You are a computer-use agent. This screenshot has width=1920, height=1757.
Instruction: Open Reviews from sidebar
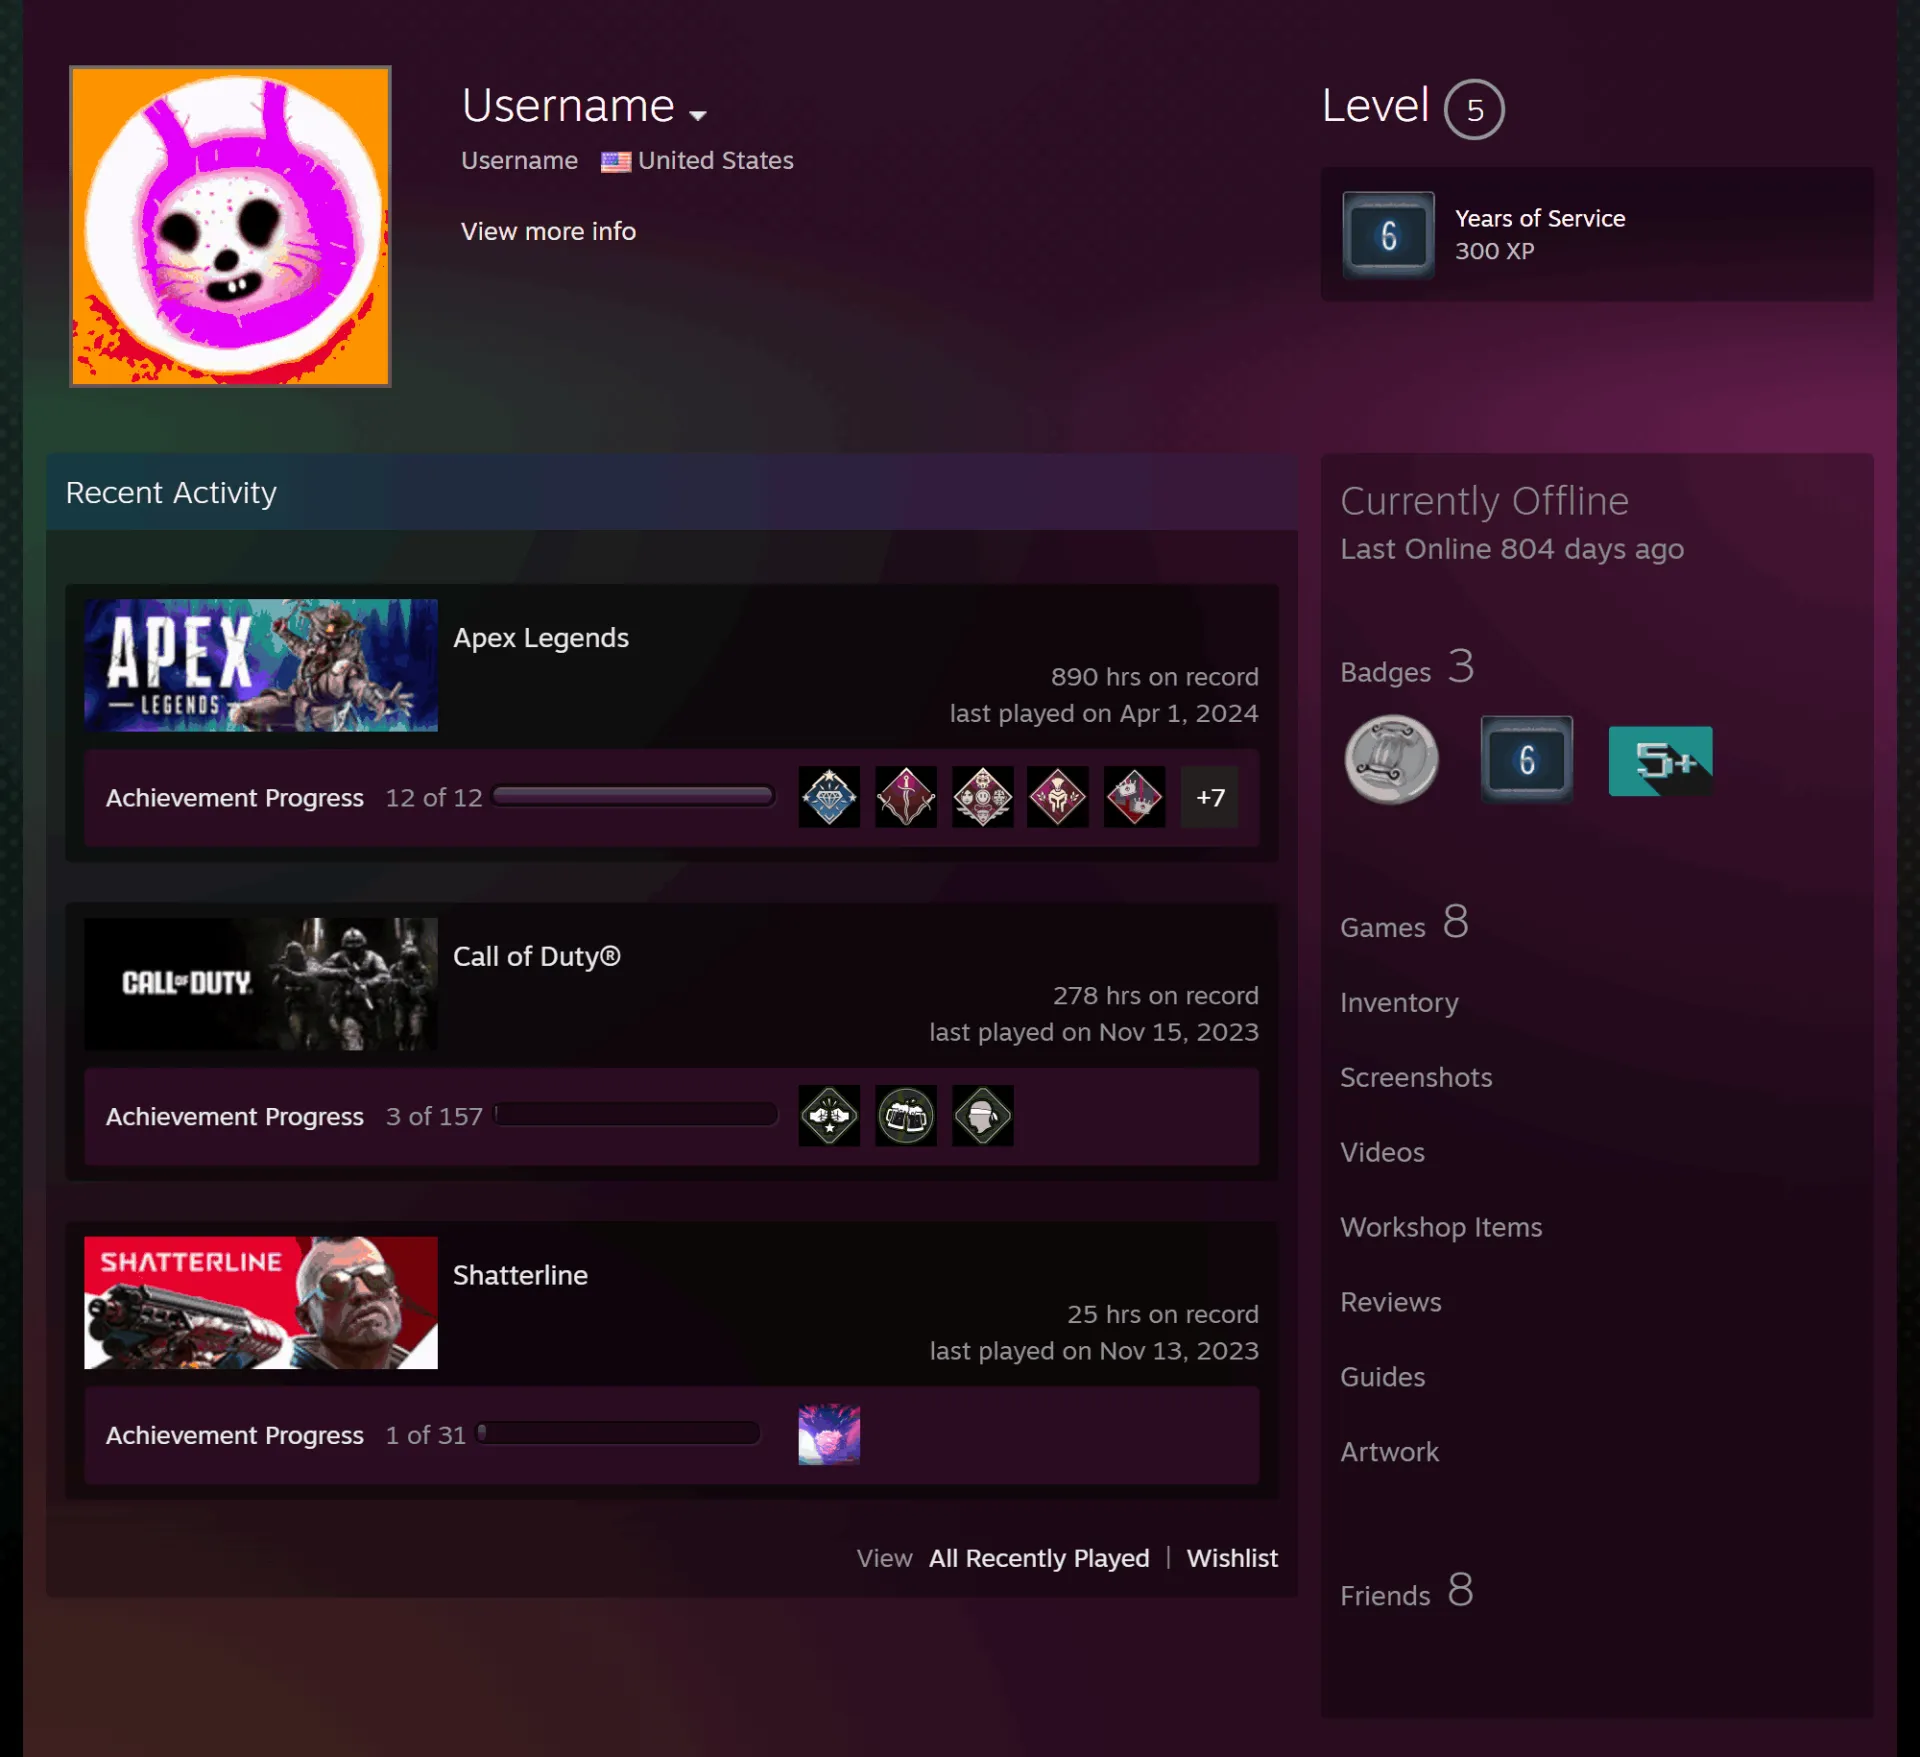coord(1390,1302)
